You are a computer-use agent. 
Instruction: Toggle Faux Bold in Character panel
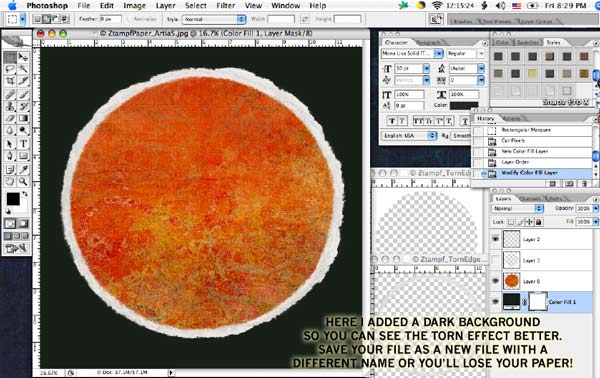click(x=392, y=121)
